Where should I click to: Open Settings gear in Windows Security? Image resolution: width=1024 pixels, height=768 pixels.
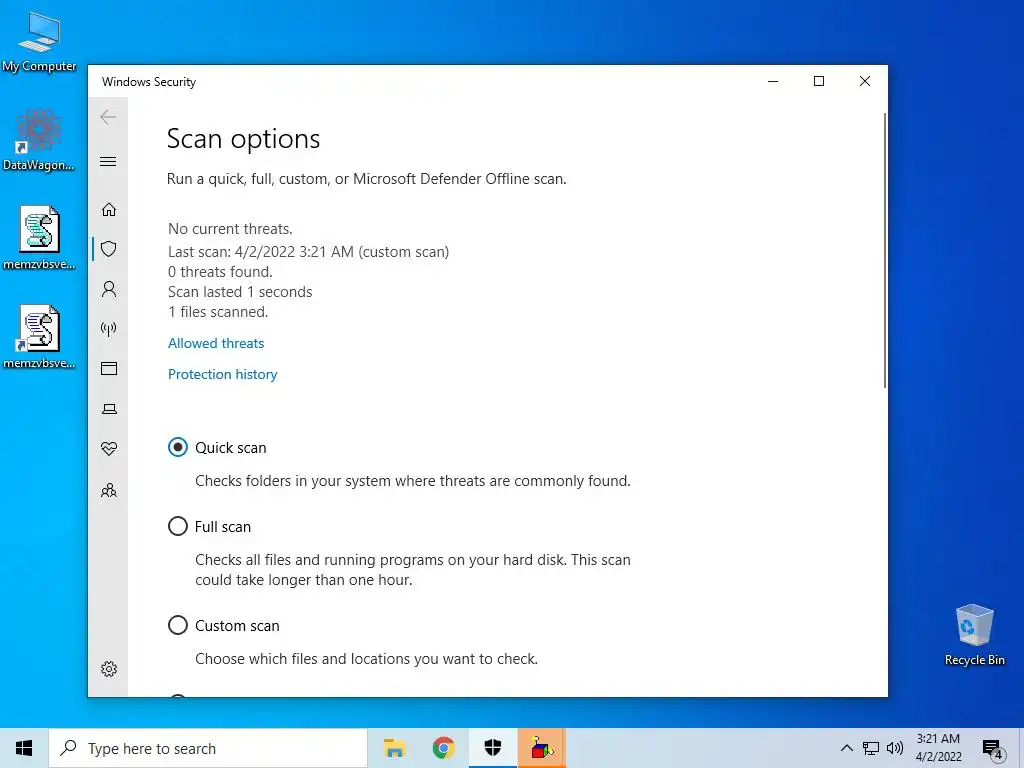pos(108,669)
